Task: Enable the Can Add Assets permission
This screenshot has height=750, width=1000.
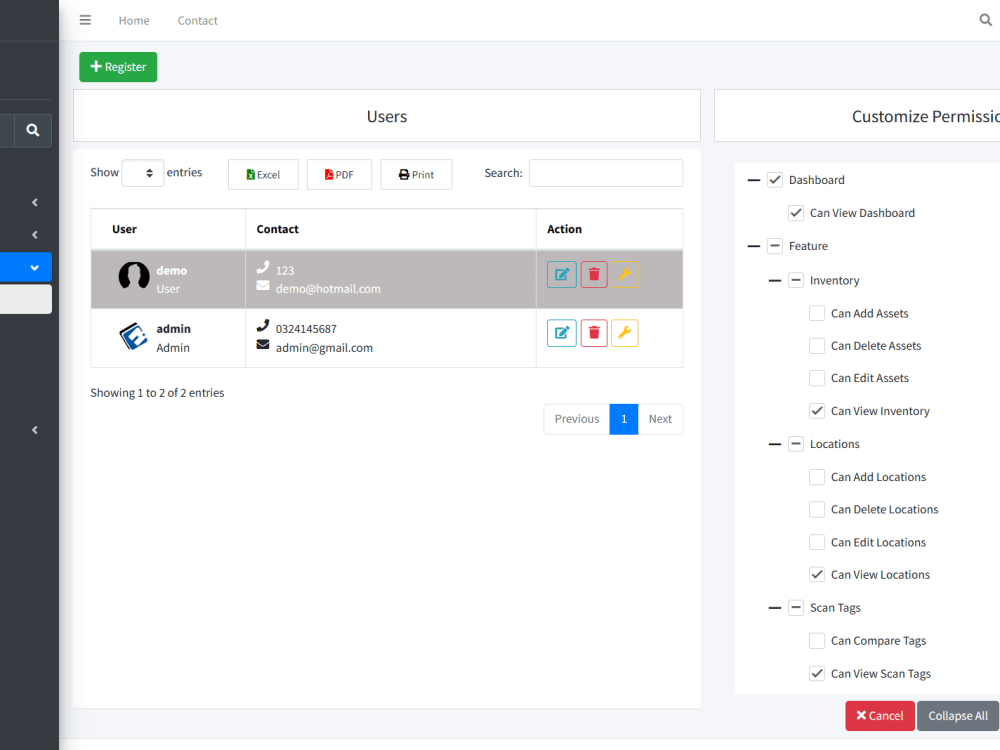Action: pos(816,313)
